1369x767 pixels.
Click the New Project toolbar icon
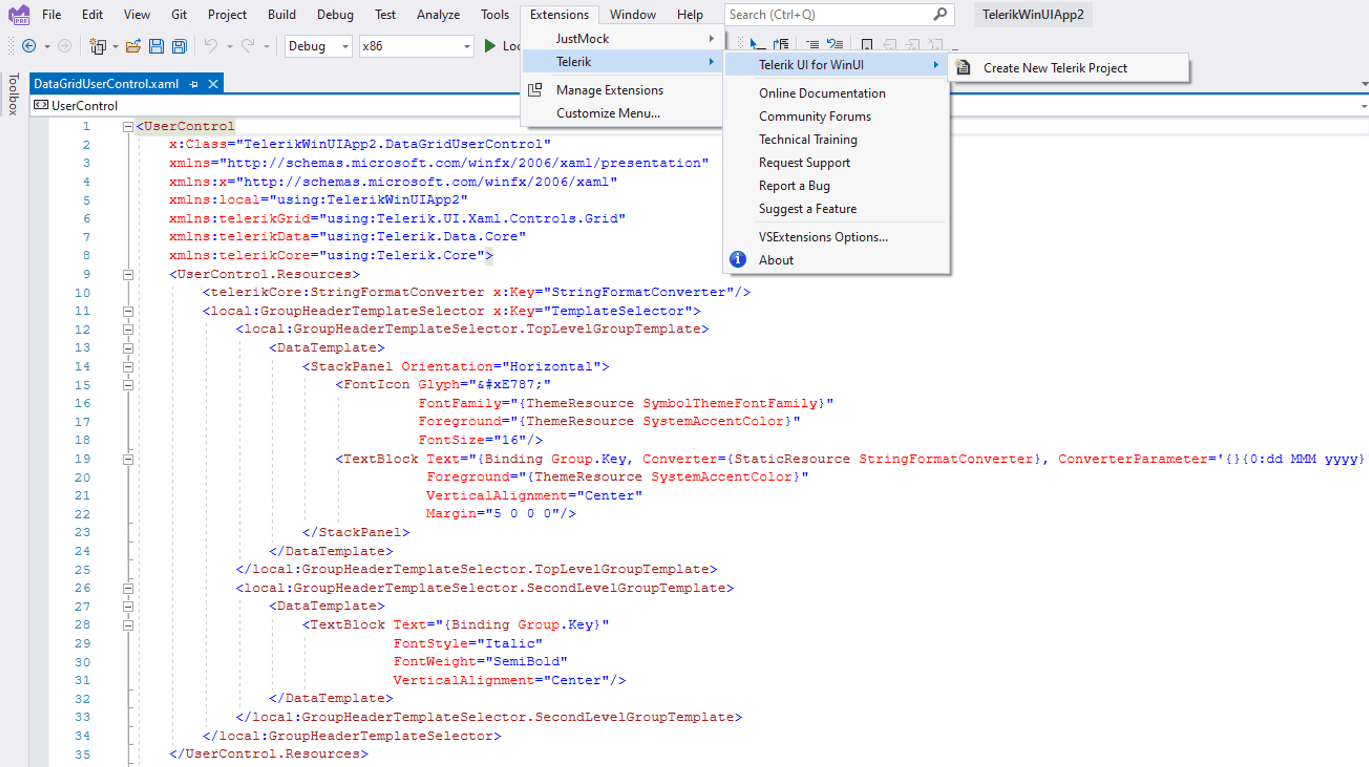[97, 46]
